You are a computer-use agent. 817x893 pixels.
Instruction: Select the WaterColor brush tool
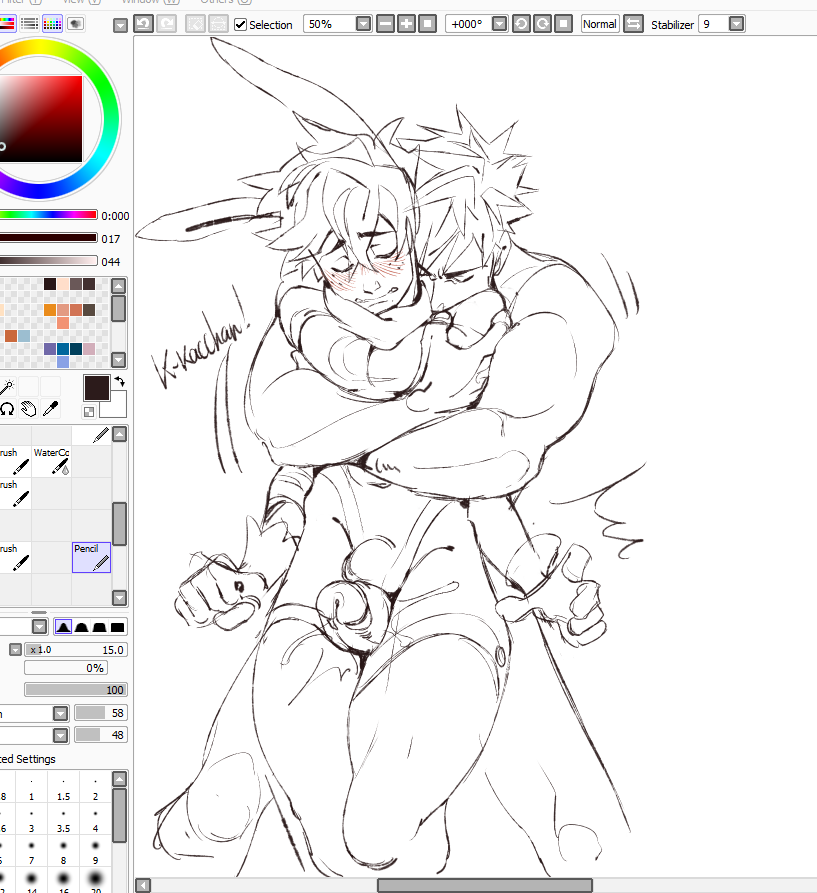(51, 461)
